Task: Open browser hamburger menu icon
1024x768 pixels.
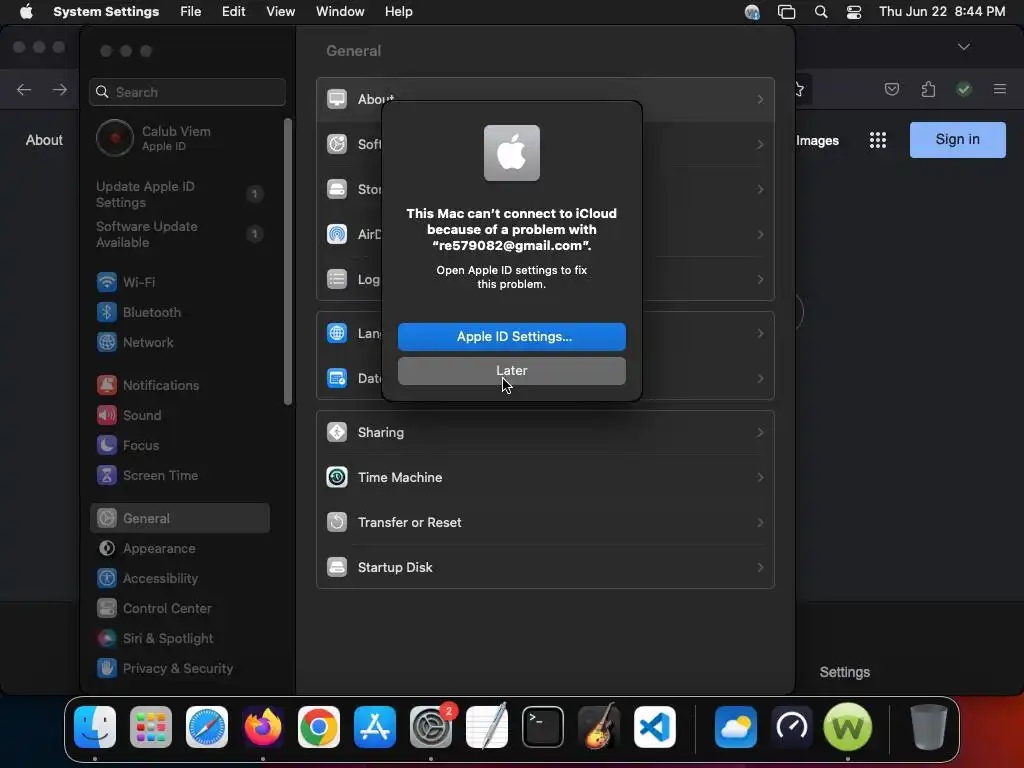Action: 999,89
